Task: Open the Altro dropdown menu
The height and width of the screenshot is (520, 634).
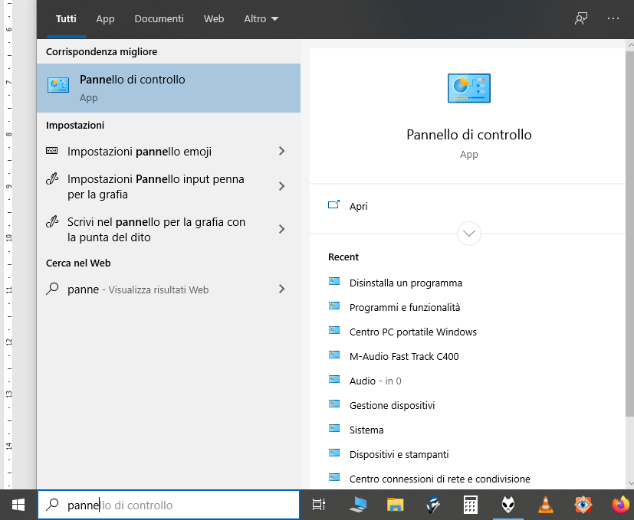Action: [261, 19]
